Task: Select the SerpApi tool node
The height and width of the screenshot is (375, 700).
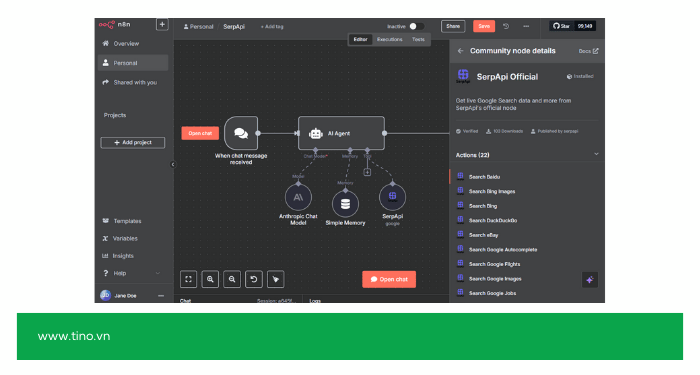Action: pos(392,197)
